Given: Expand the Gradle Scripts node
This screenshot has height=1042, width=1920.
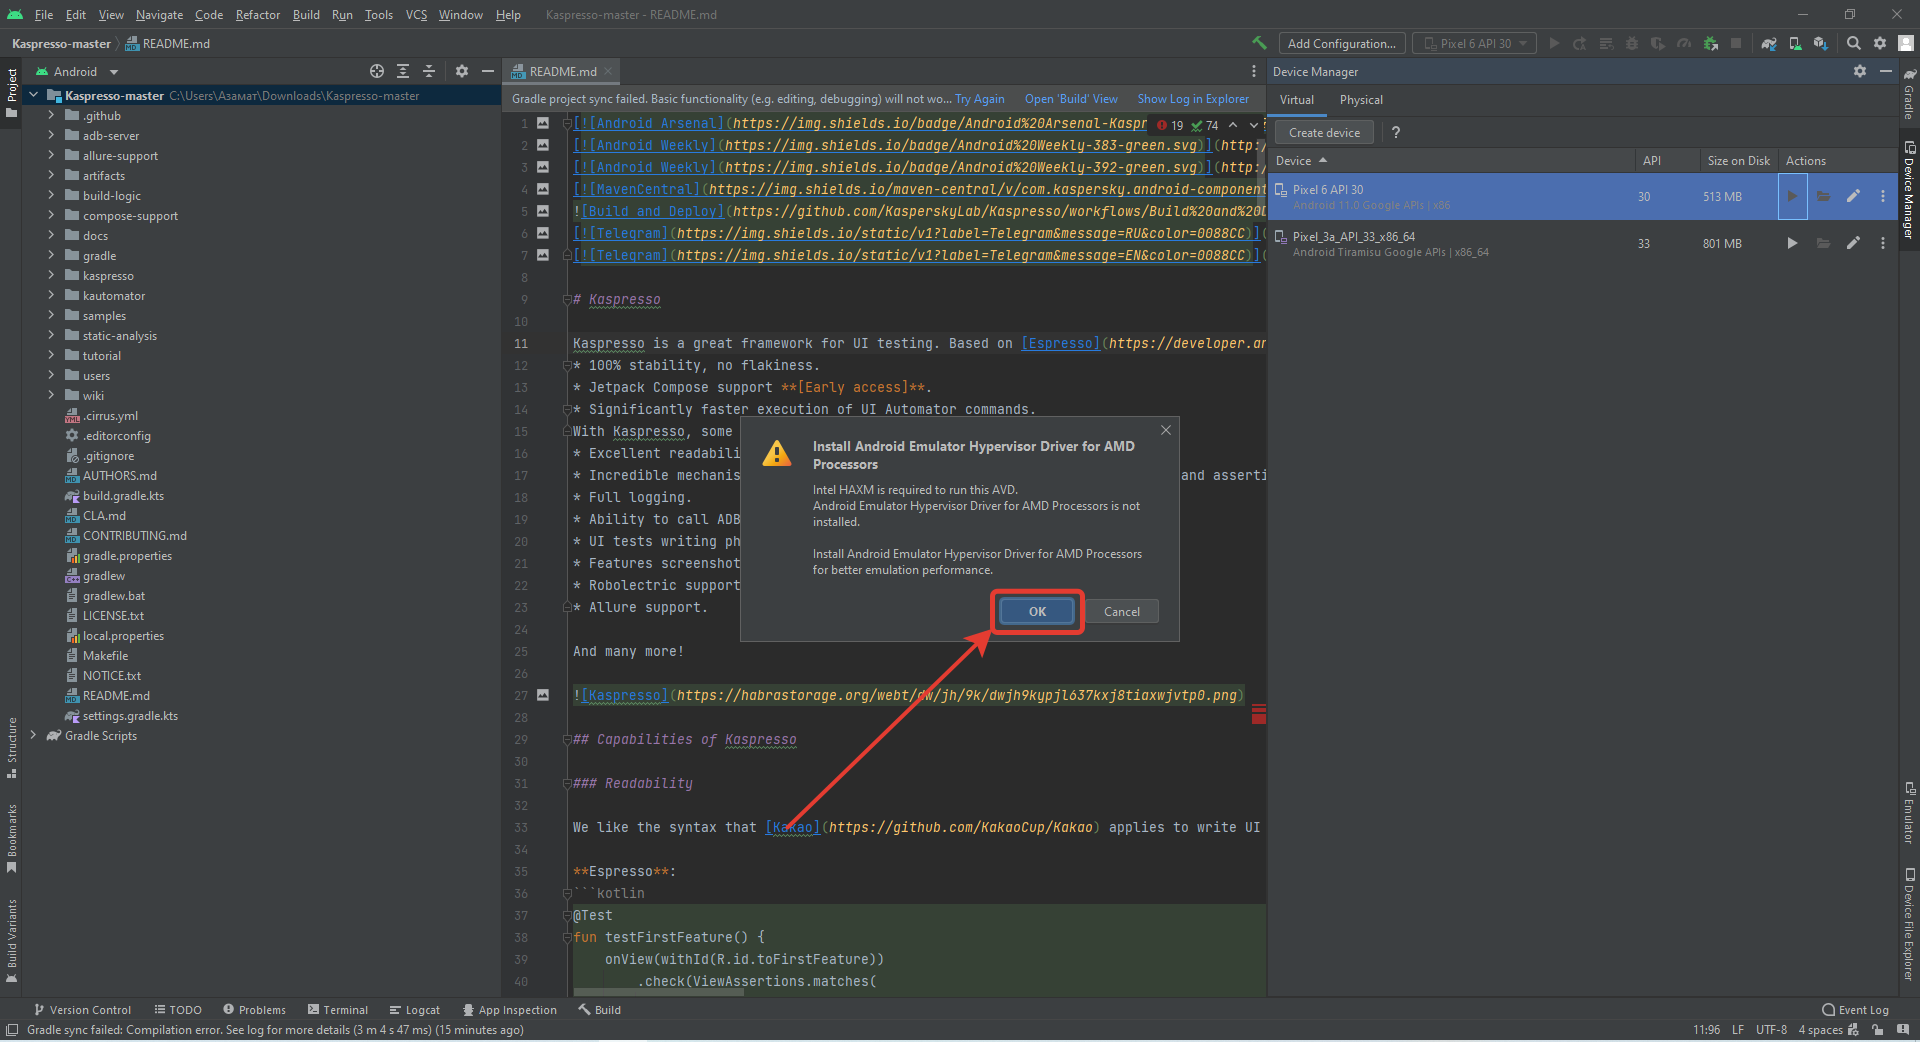Looking at the screenshot, I should 34,736.
